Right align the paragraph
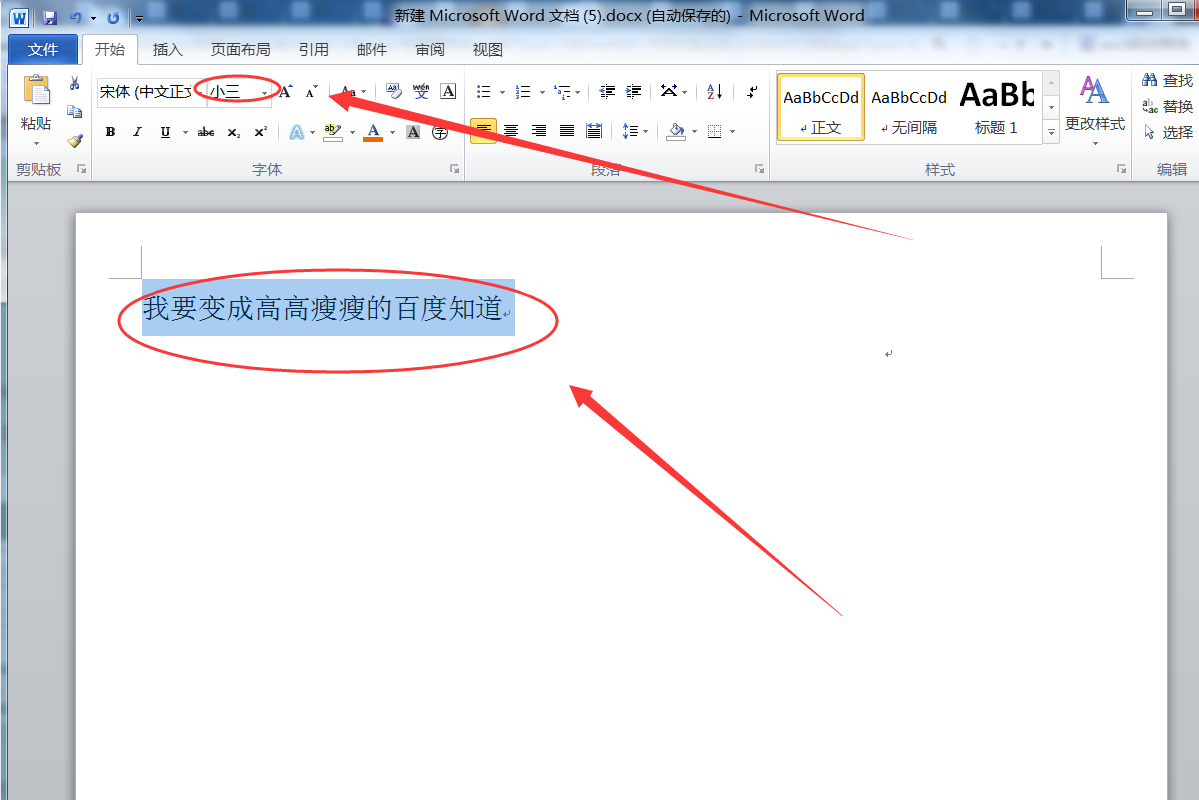The height and width of the screenshot is (800, 1199). [538, 131]
